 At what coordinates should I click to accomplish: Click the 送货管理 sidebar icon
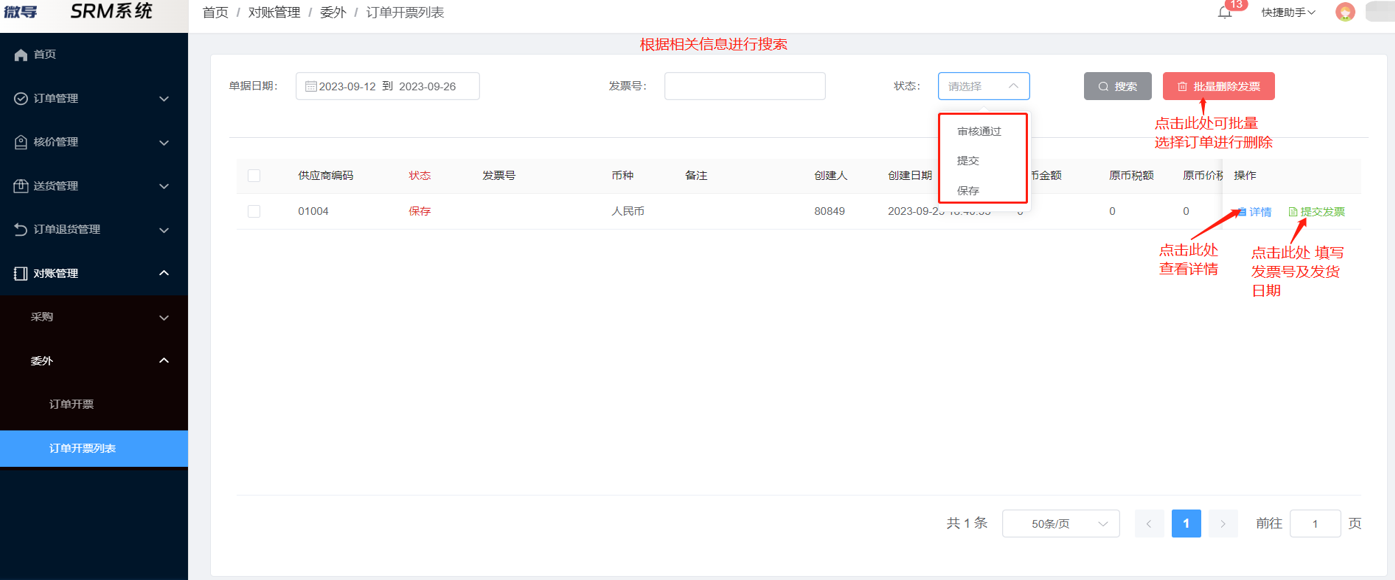click(21, 186)
